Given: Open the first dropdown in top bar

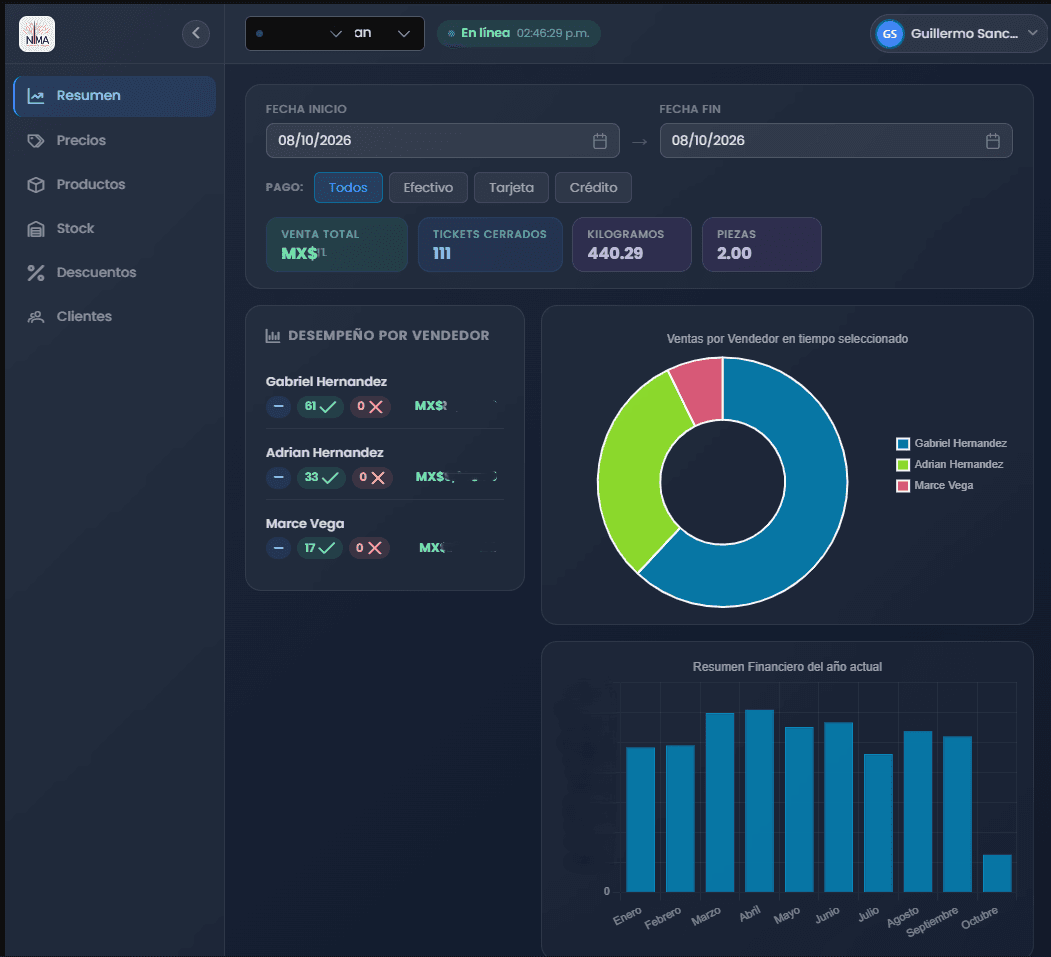Looking at the screenshot, I should point(298,34).
